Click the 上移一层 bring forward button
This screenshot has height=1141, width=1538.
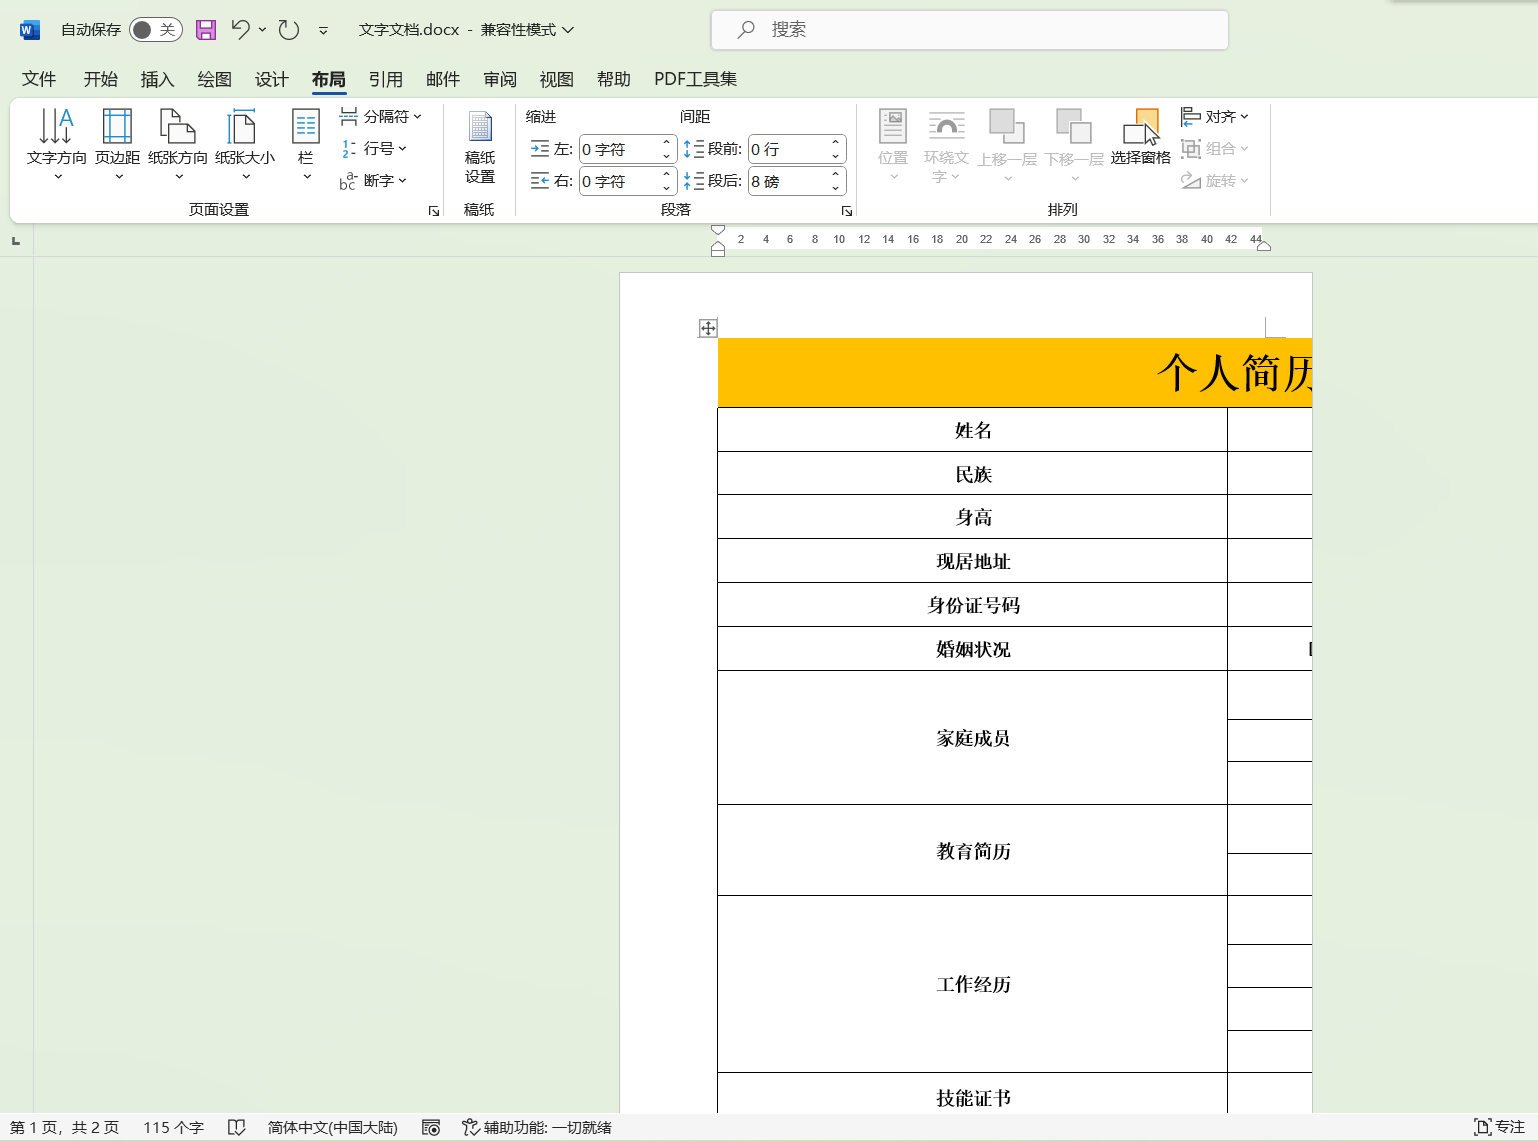coord(1007,145)
